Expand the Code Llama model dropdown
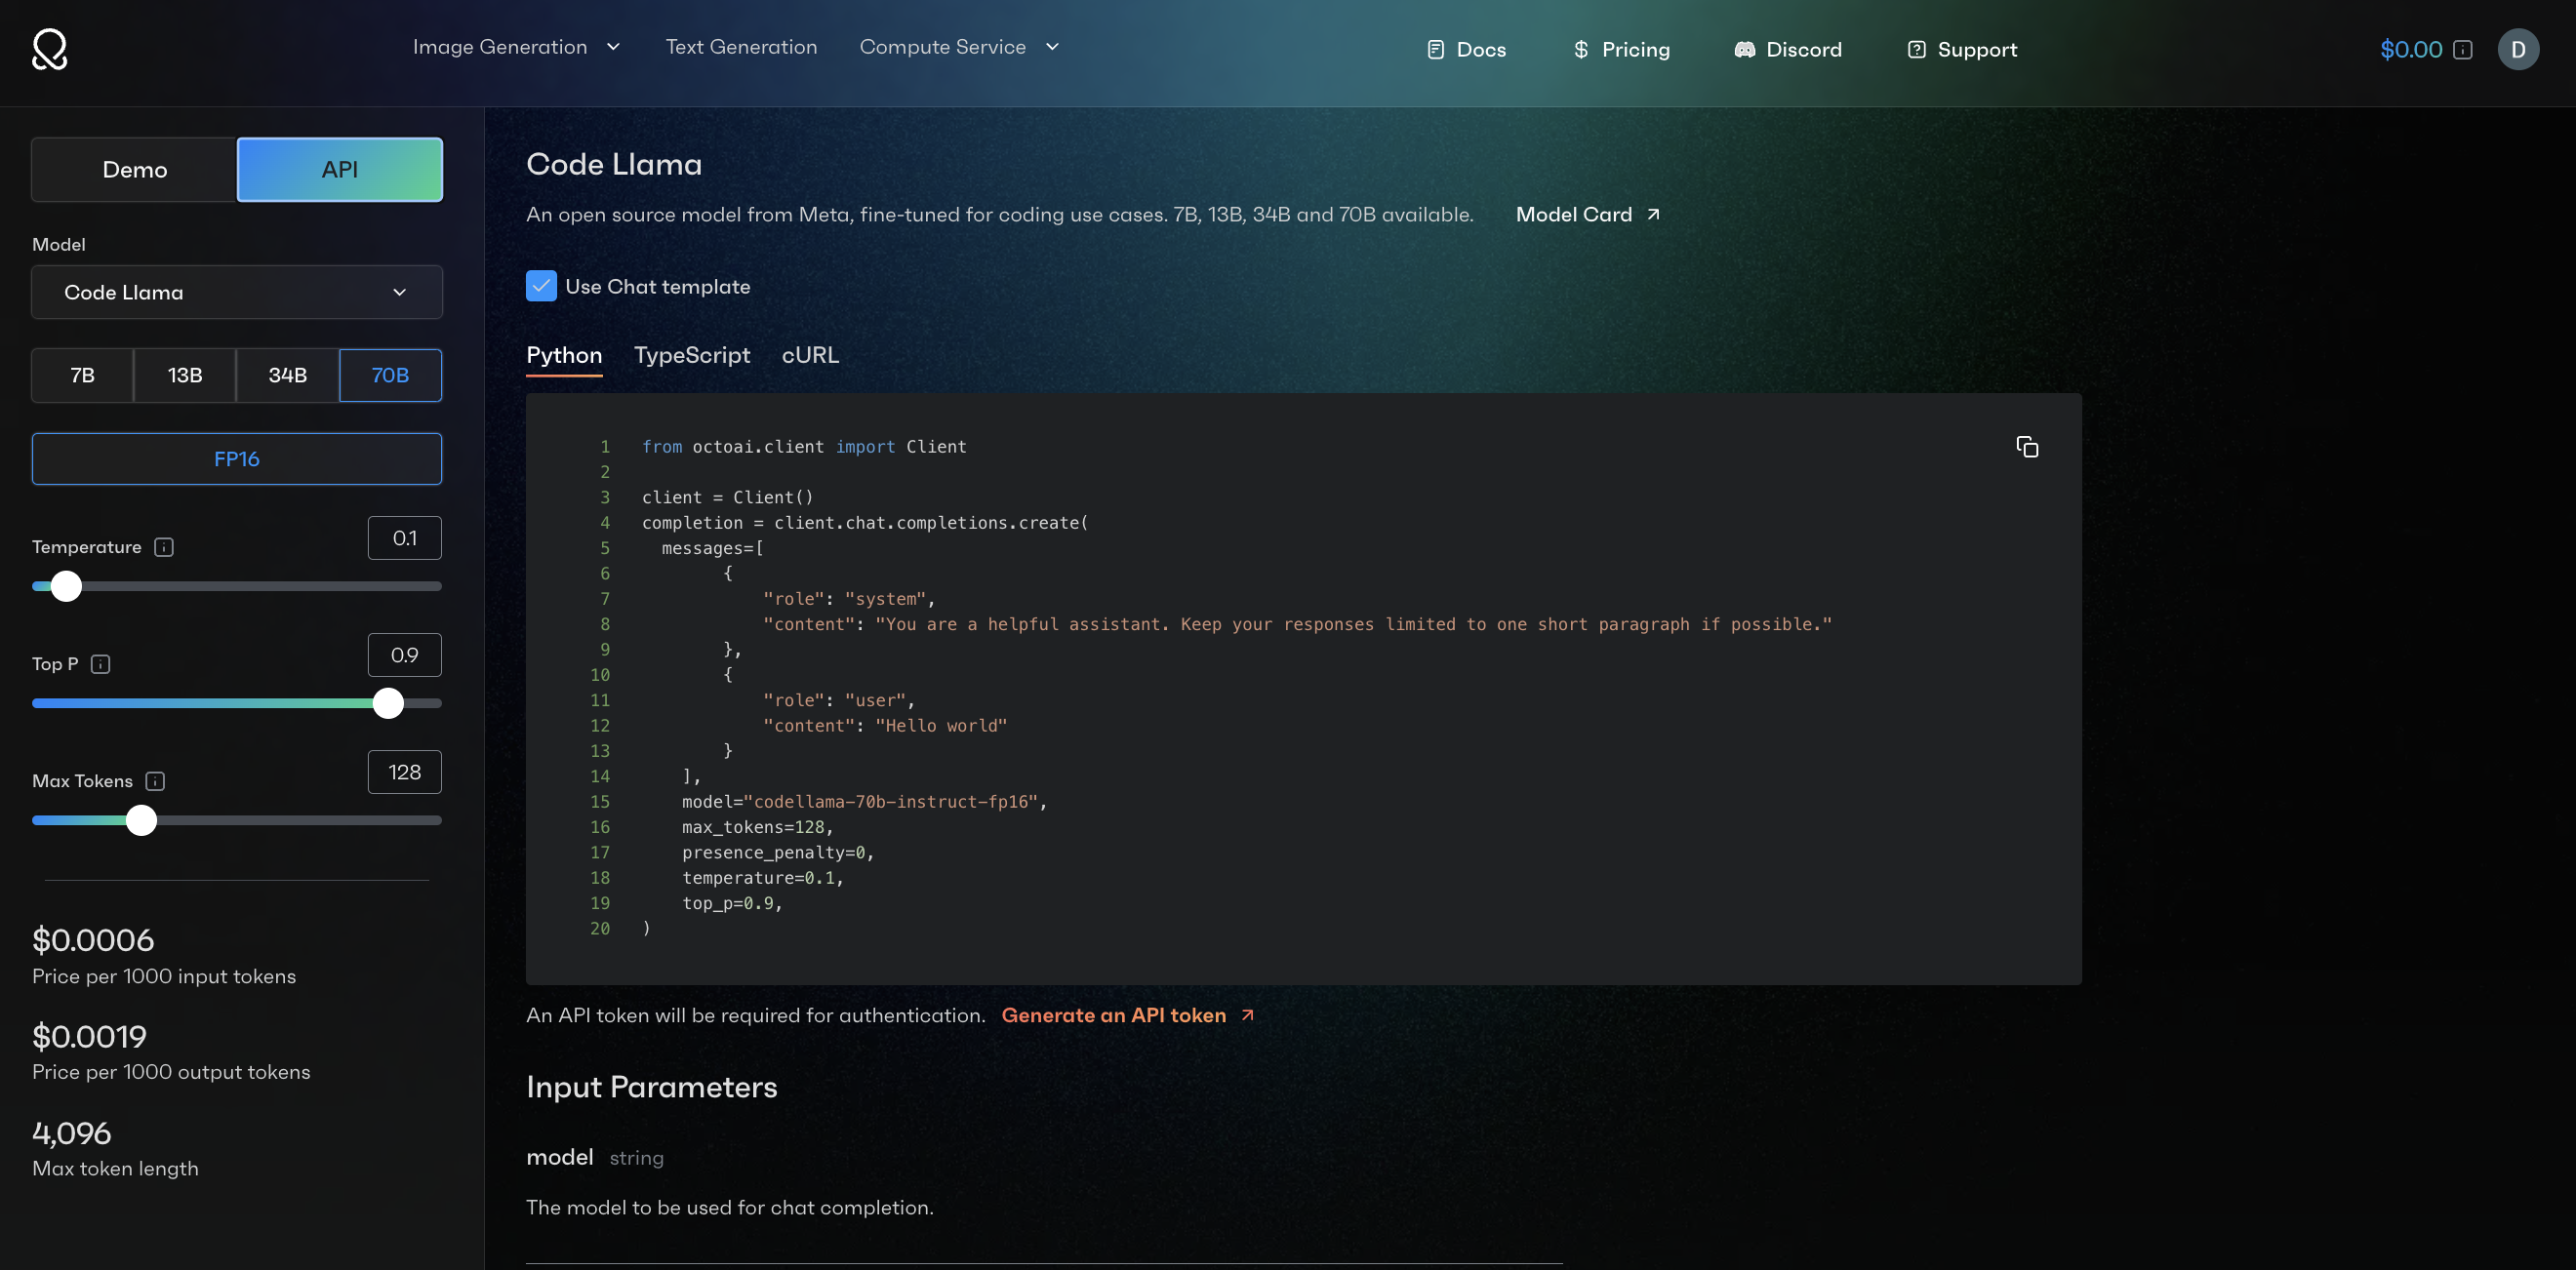Screen dimensions: 2576x1270 coord(235,291)
